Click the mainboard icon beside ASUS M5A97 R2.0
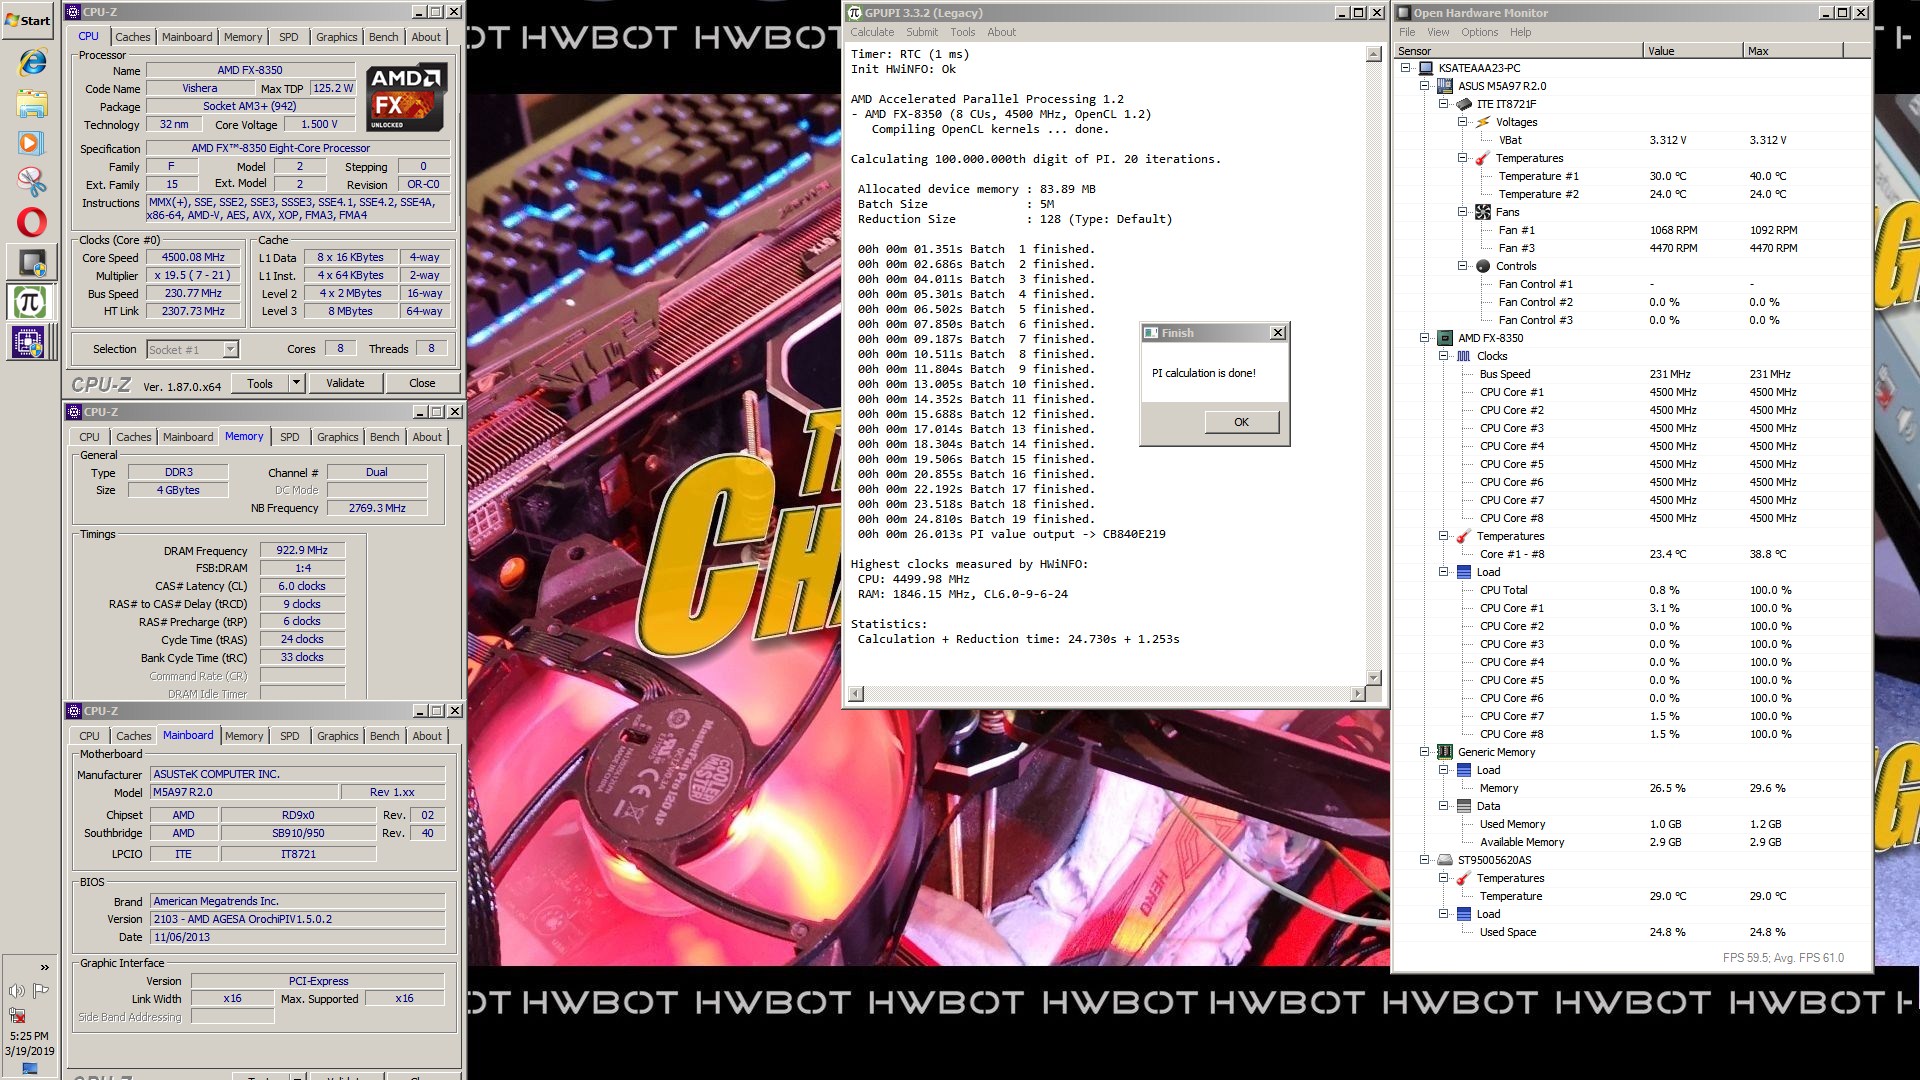The height and width of the screenshot is (1080, 1920). point(1444,86)
